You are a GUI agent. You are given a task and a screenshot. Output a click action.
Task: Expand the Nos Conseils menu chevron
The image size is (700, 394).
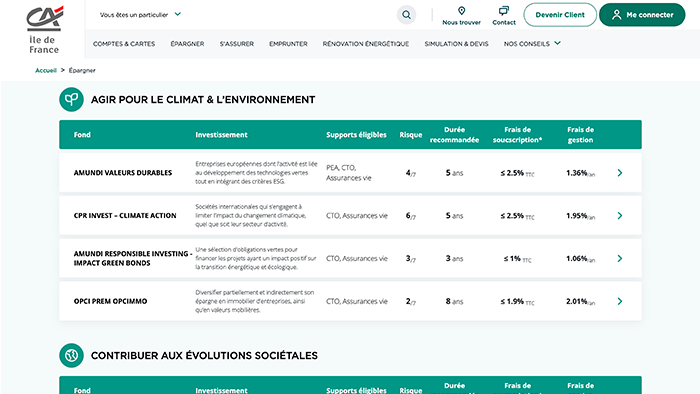pos(558,43)
